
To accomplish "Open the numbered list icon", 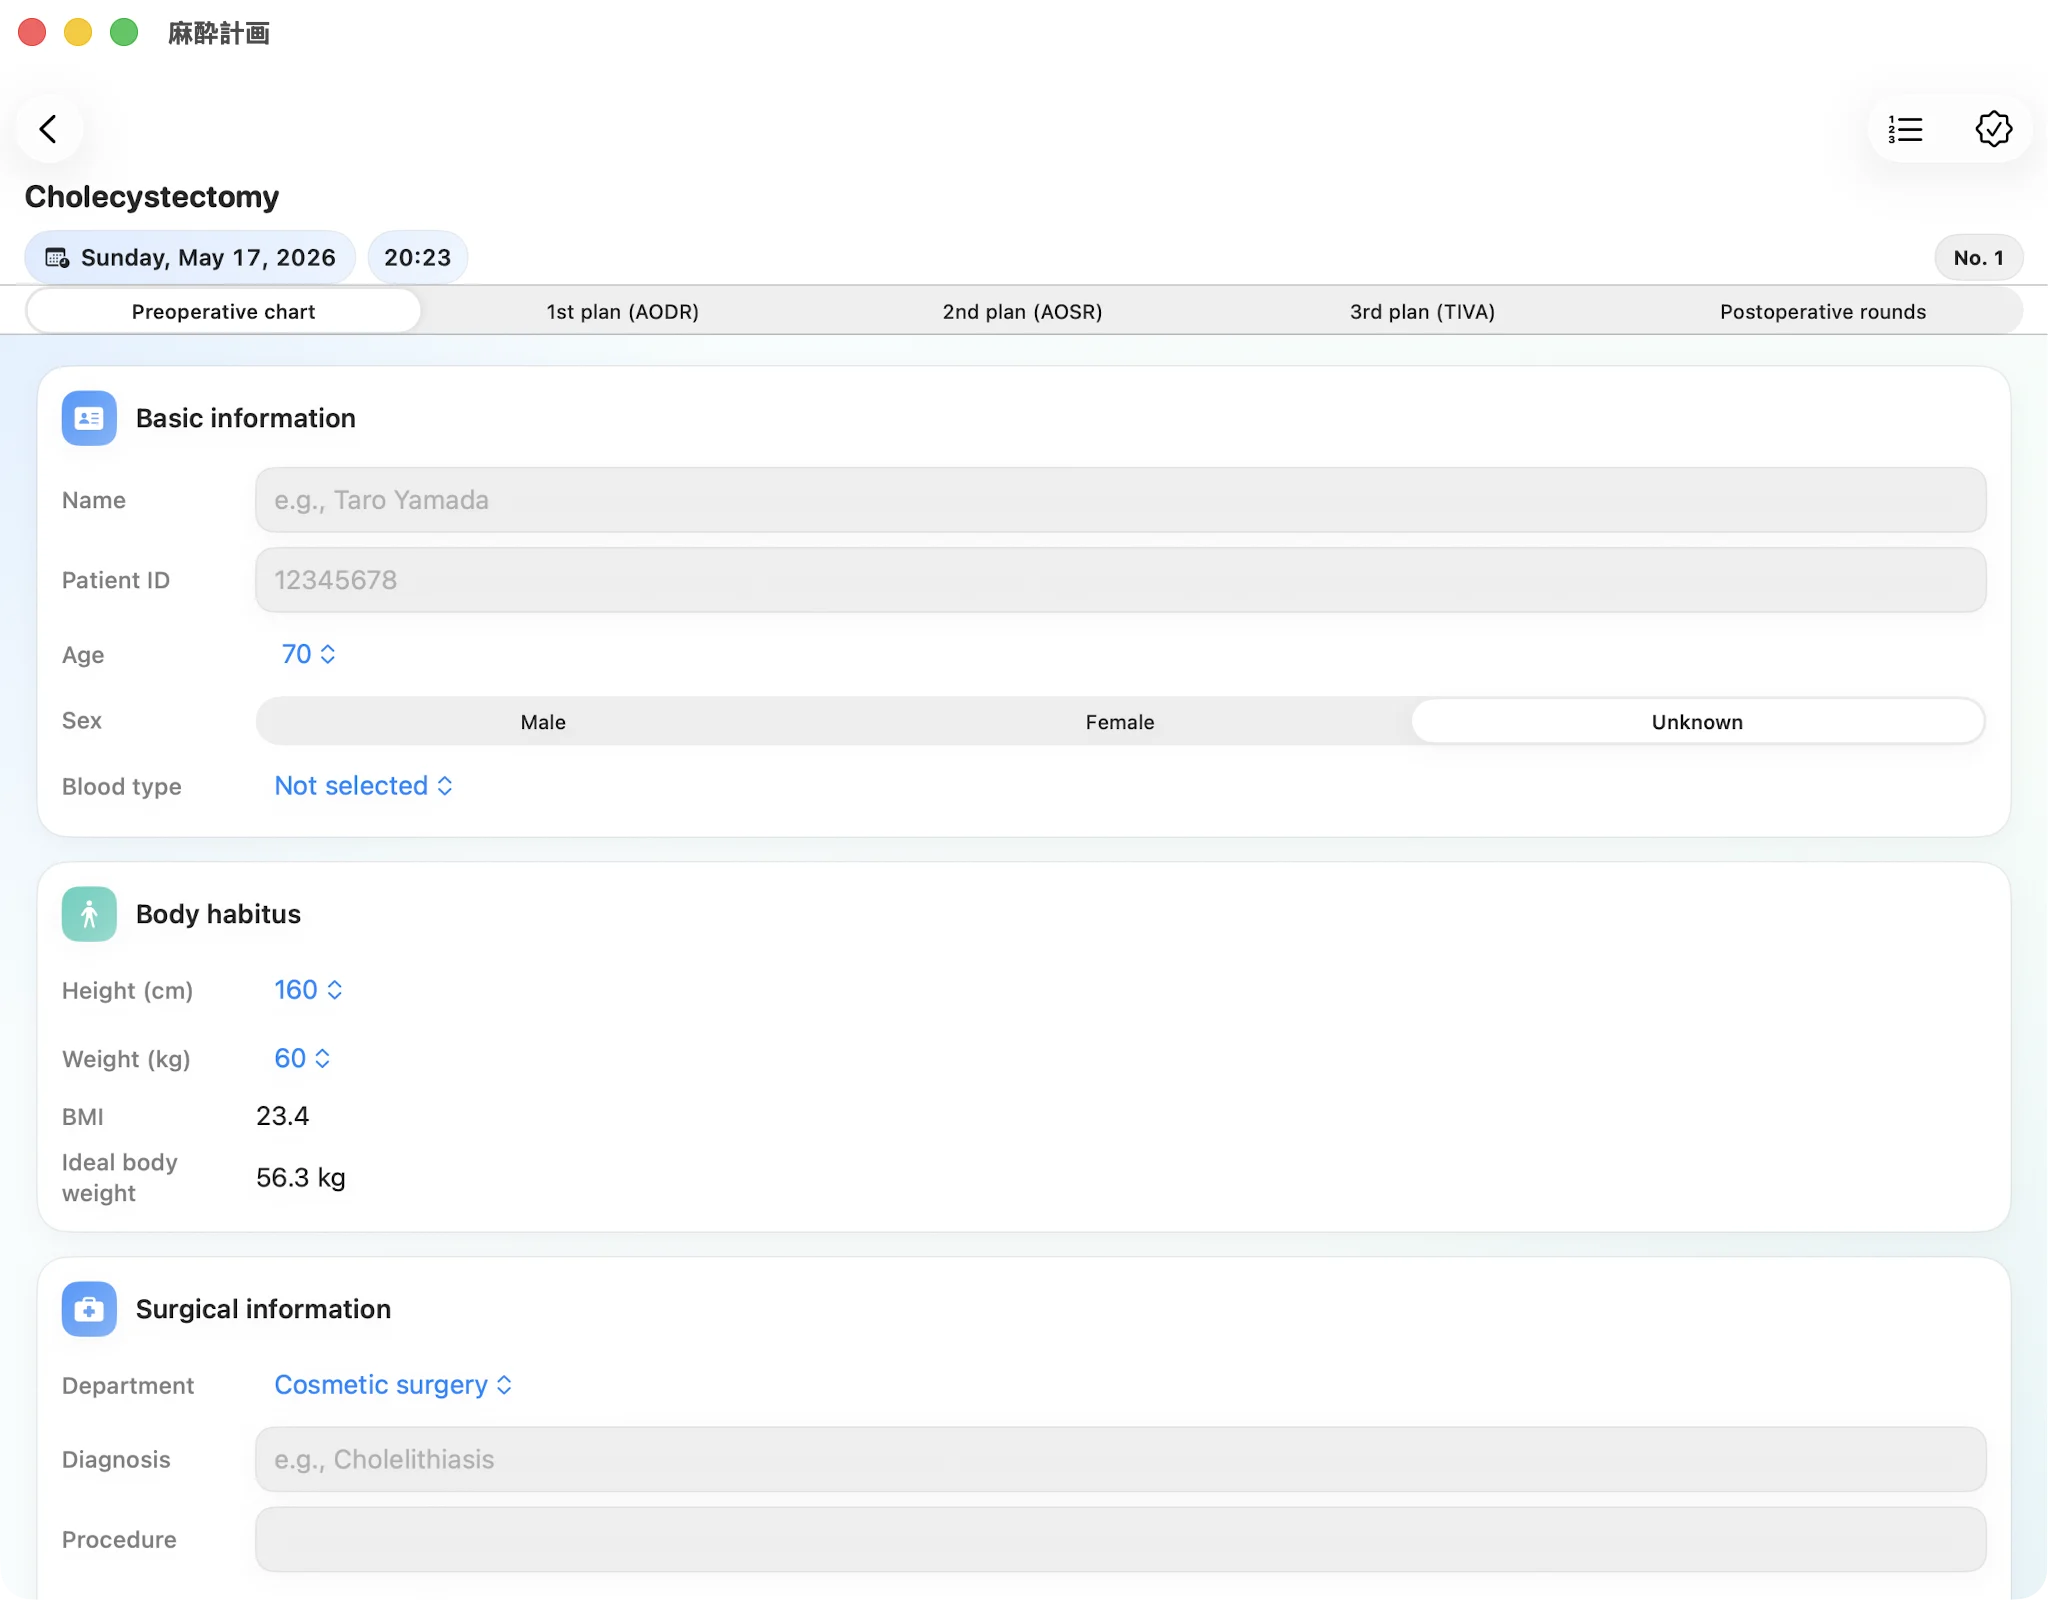I will pyautogui.click(x=1906, y=129).
